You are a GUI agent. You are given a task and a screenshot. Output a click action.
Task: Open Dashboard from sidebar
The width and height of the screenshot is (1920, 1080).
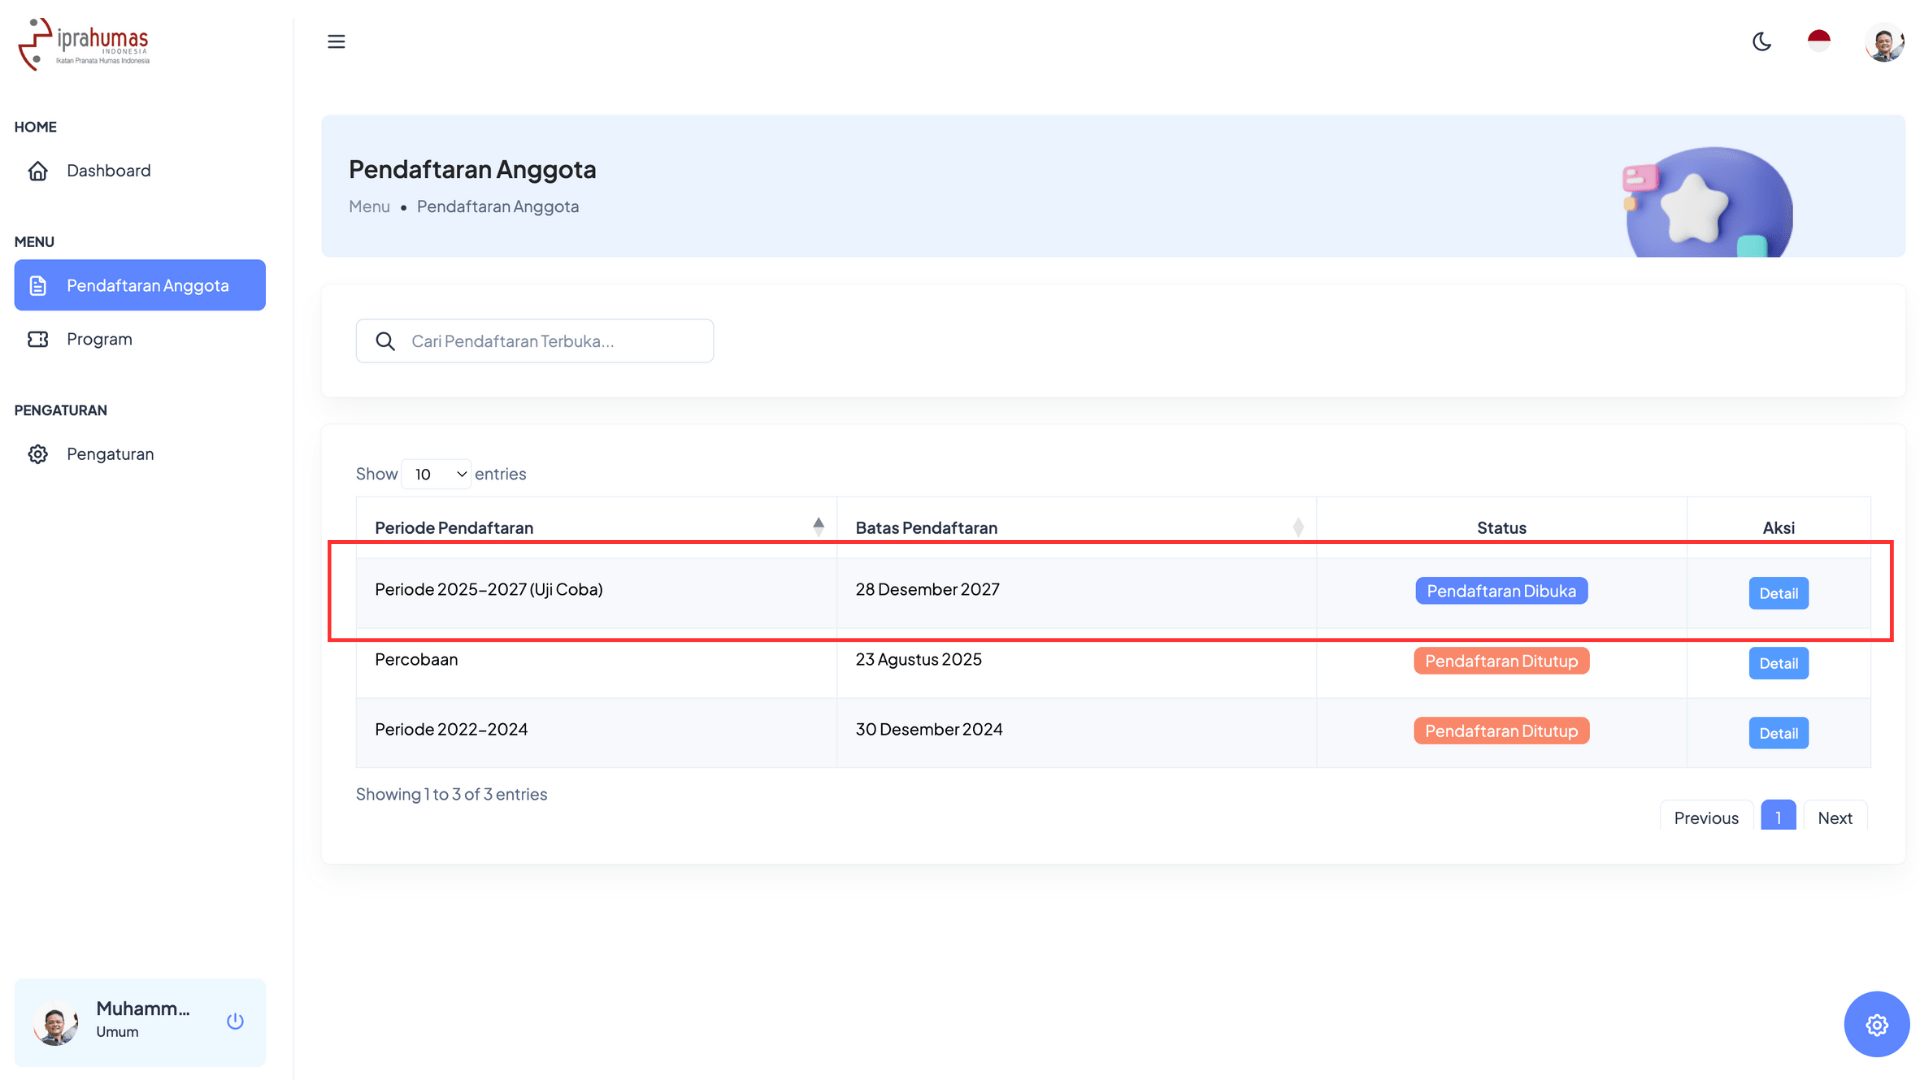point(108,171)
